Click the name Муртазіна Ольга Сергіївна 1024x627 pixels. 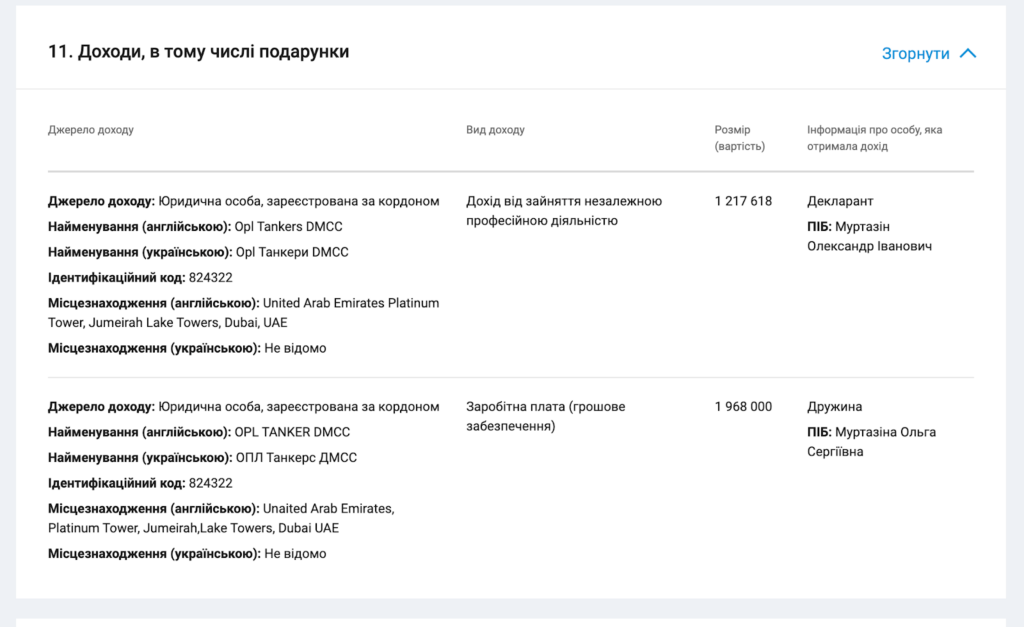[x=871, y=442]
